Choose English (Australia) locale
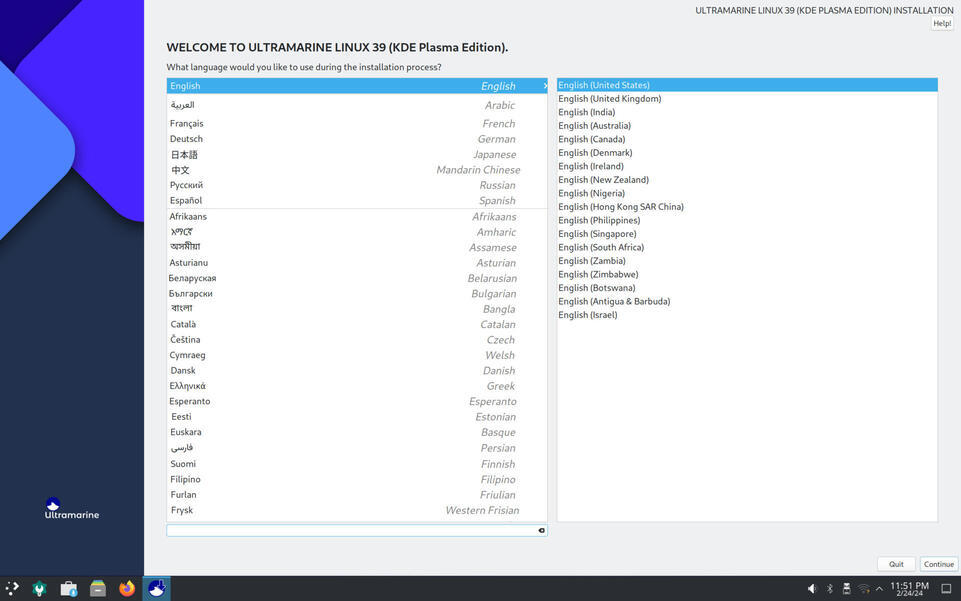 point(747,126)
